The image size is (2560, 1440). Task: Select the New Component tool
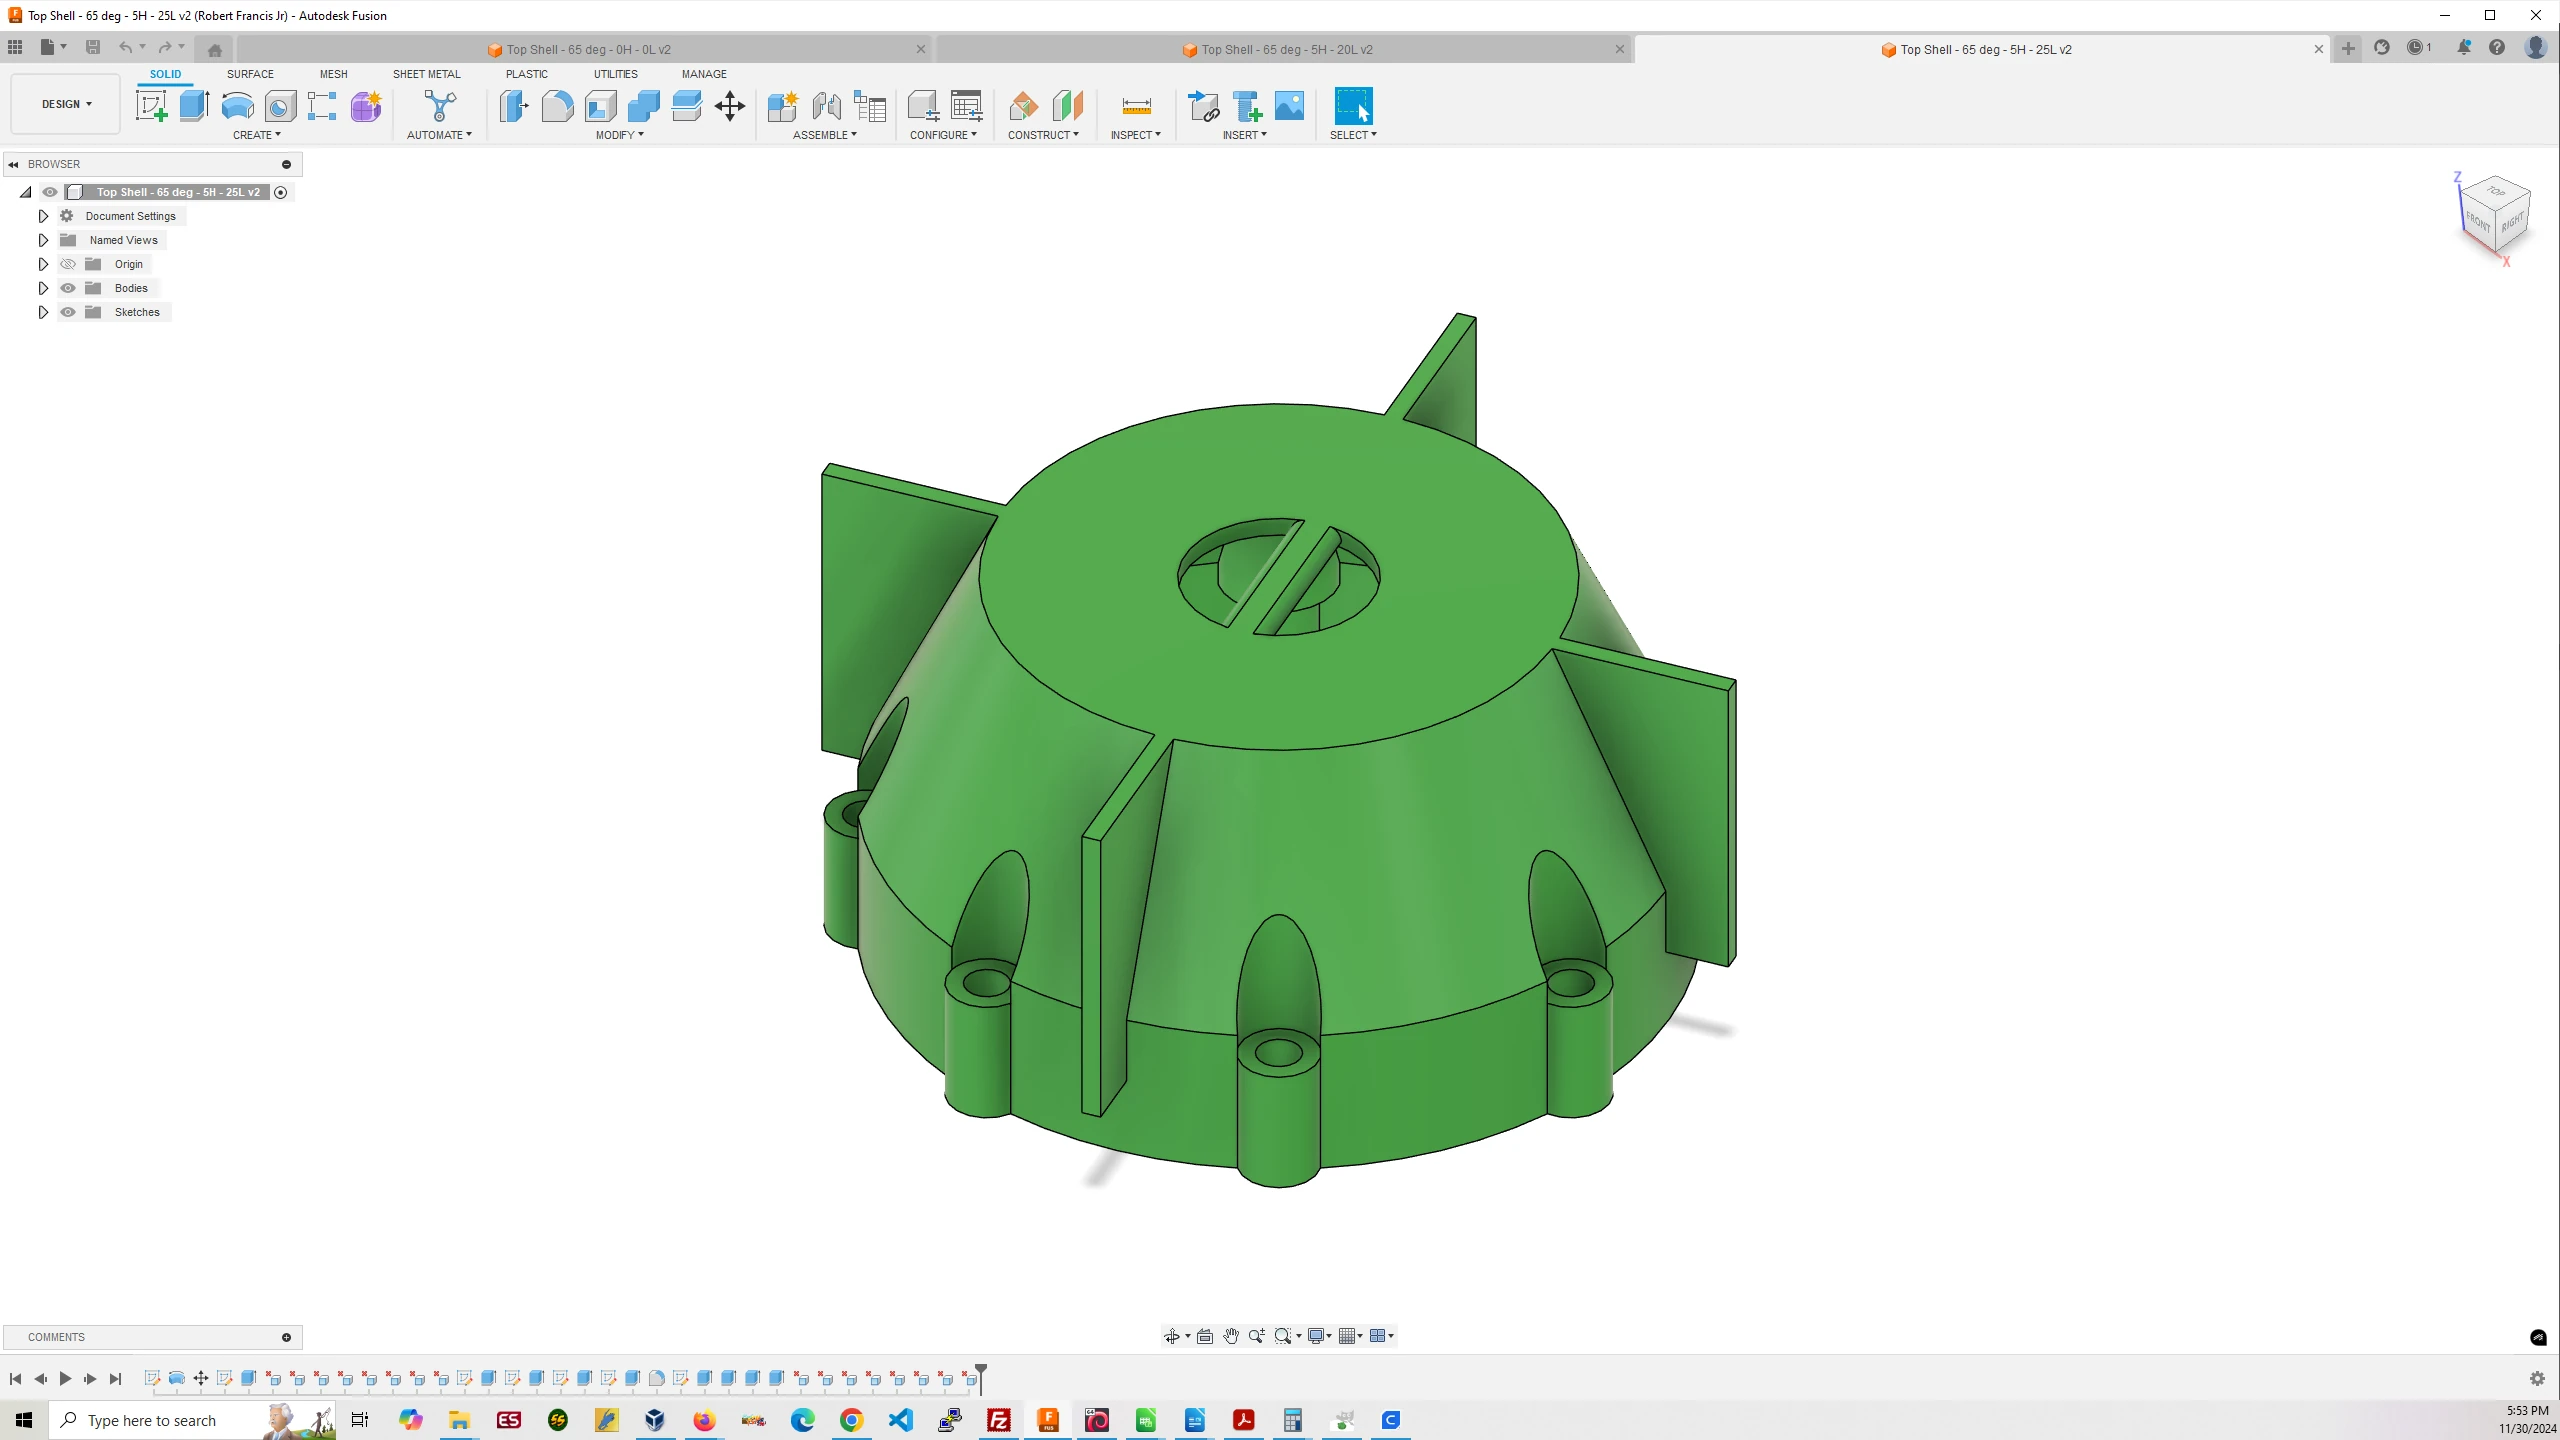tap(782, 106)
